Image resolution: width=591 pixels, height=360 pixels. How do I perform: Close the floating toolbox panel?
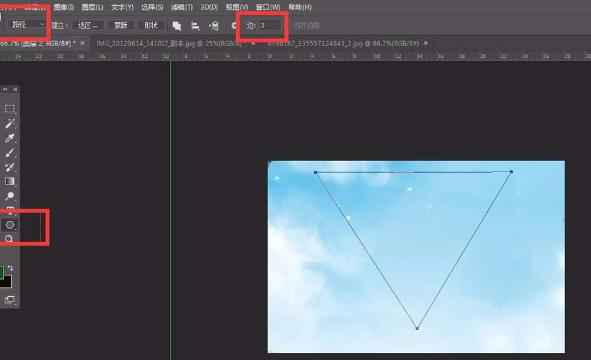pos(15,90)
